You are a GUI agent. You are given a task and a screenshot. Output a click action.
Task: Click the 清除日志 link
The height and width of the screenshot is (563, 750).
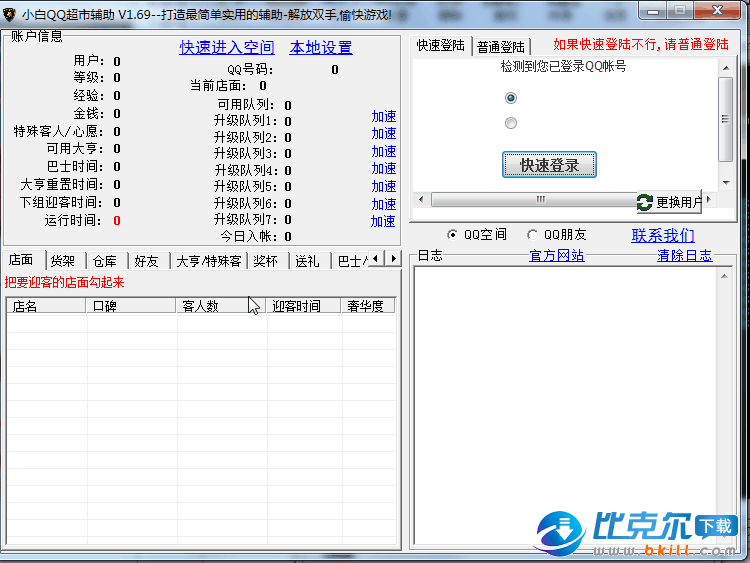click(684, 256)
